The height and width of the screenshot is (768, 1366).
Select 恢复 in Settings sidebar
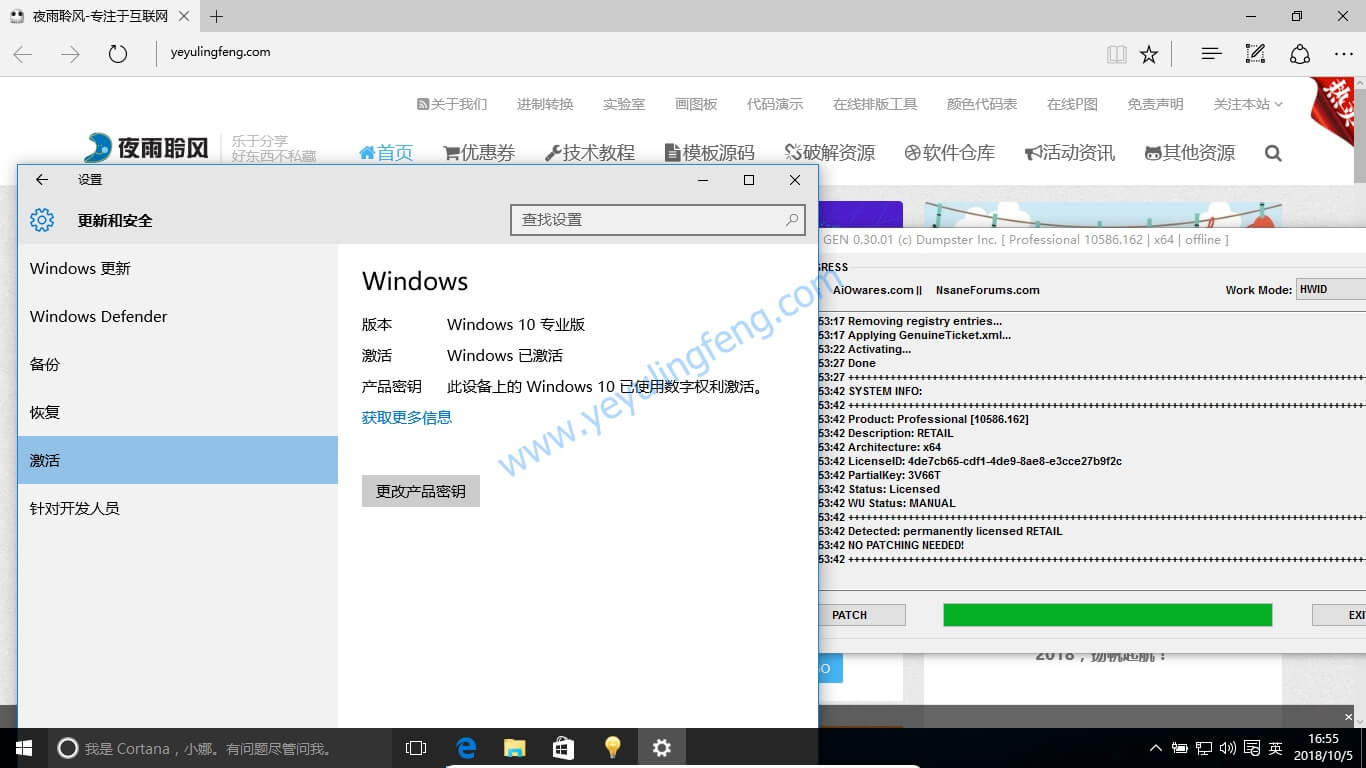[x=178, y=412]
